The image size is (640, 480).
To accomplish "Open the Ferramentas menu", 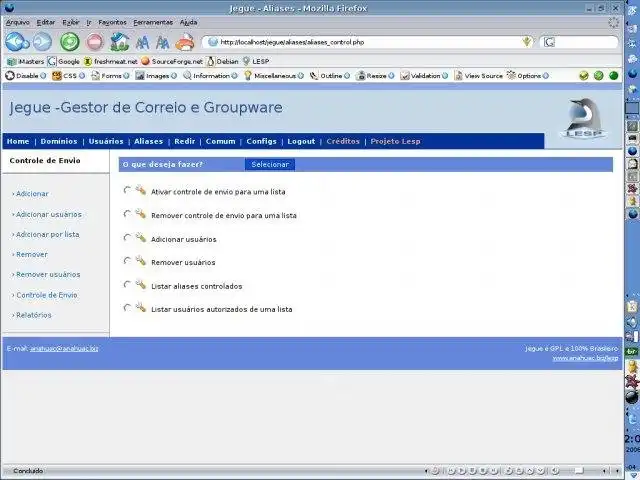I will click(x=153, y=22).
